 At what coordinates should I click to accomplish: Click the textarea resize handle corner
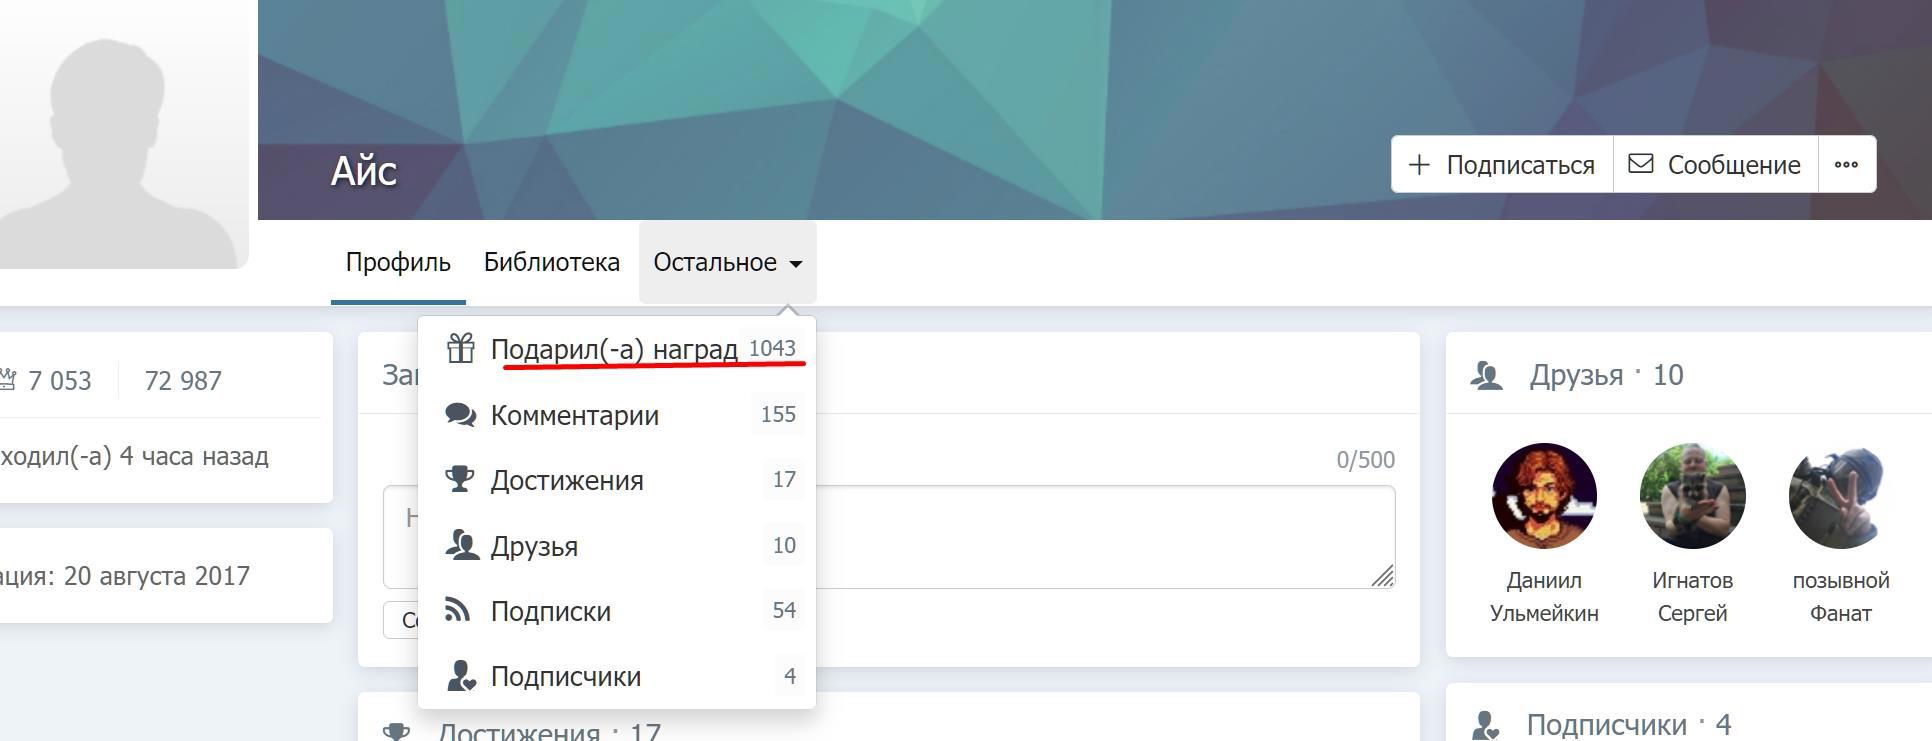1382,576
